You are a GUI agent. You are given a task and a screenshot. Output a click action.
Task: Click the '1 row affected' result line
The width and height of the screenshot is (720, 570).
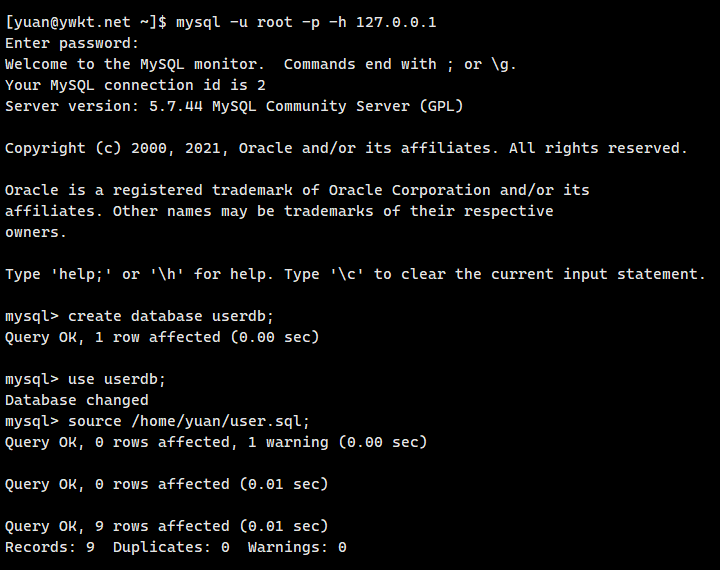[x=162, y=337]
